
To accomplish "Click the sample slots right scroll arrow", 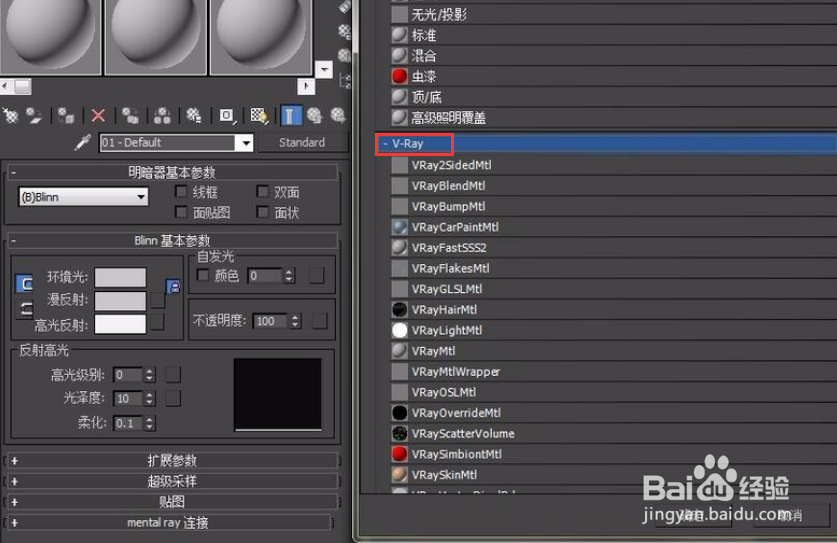I will pos(306,86).
